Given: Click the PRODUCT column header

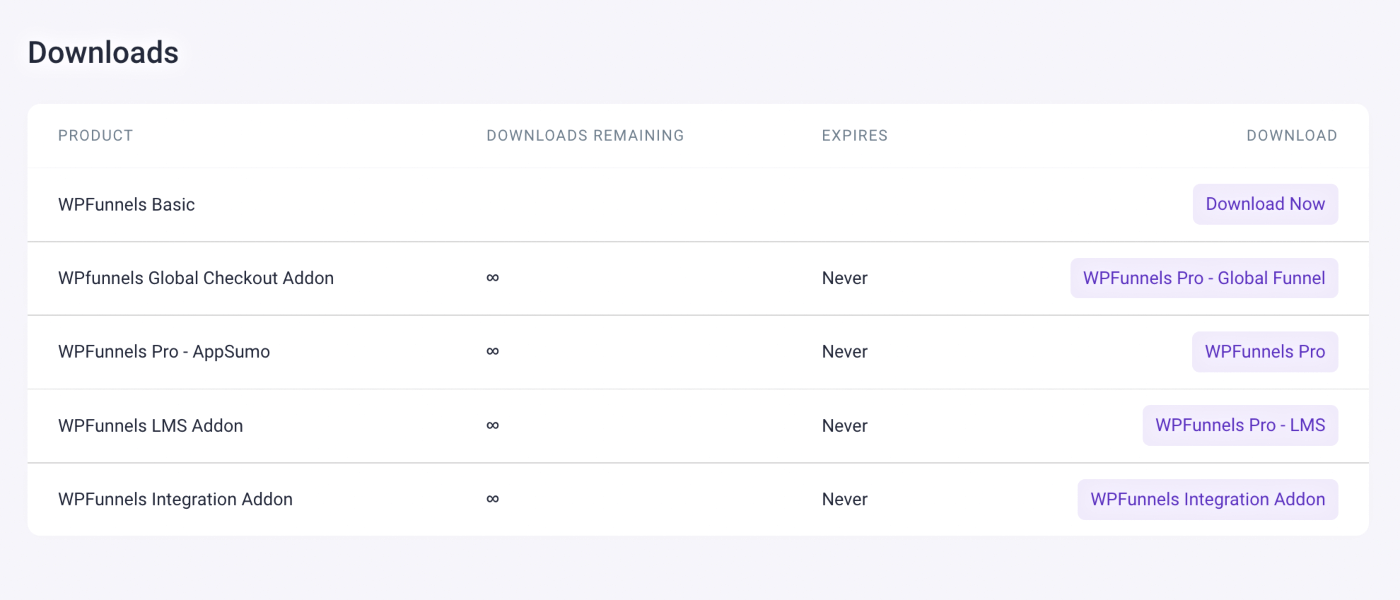Looking at the screenshot, I should pyautogui.click(x=95, y=136).
